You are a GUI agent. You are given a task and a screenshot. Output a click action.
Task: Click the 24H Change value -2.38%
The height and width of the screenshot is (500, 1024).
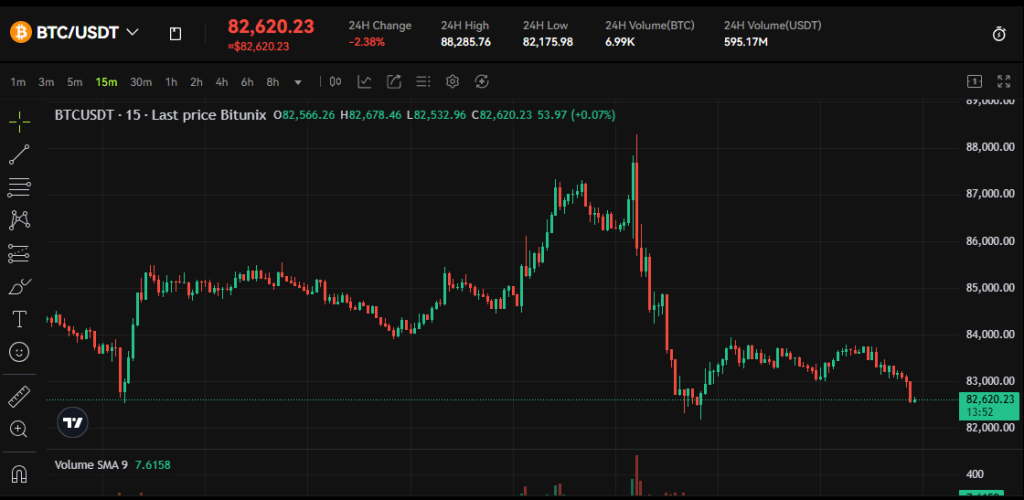click(x=366, y=42)
